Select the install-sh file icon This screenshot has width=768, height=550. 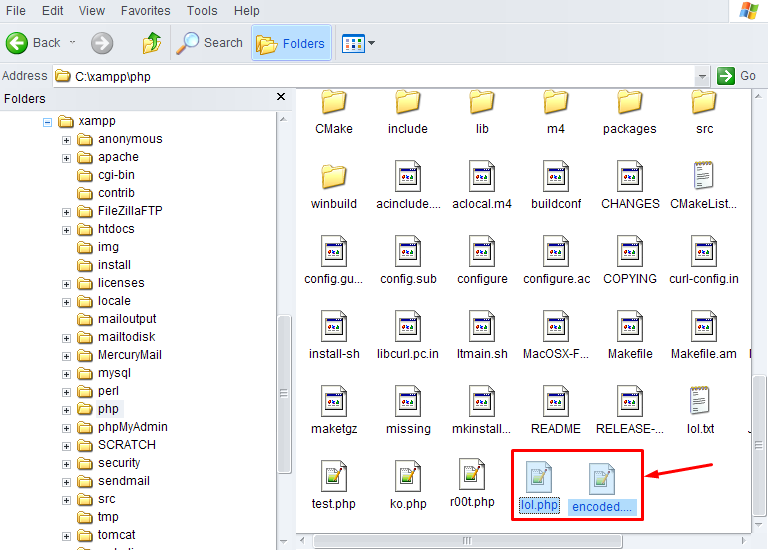tap(334, 326)
